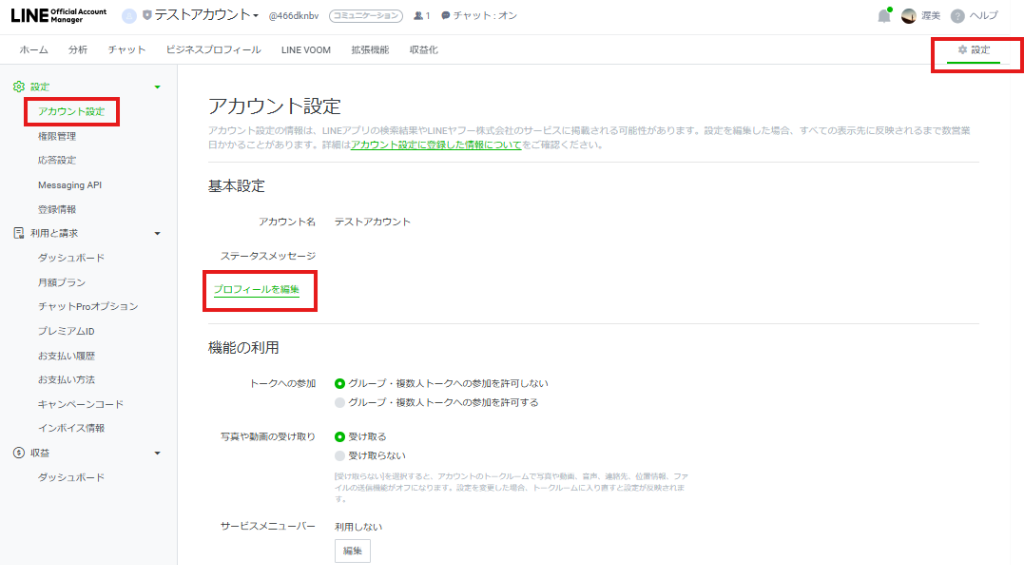Open the notification bell icon
1024x565 pixels.
click(884, 16)
